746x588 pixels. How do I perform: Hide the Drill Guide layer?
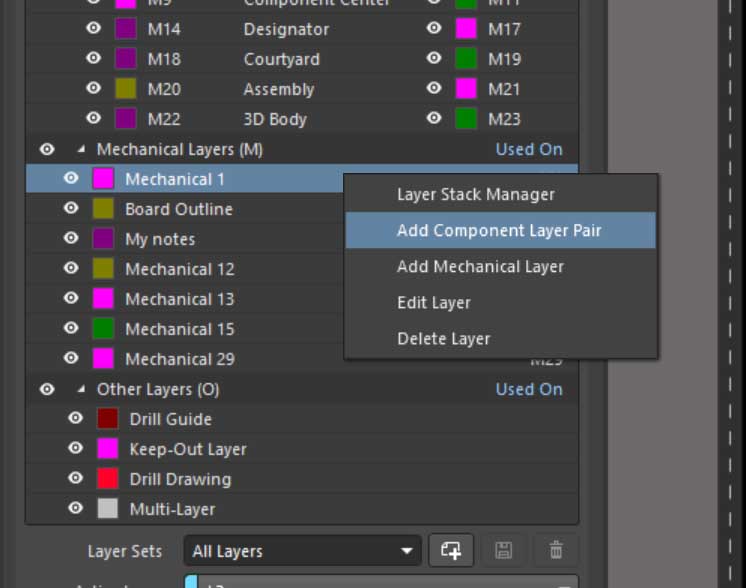pos(75,419)
